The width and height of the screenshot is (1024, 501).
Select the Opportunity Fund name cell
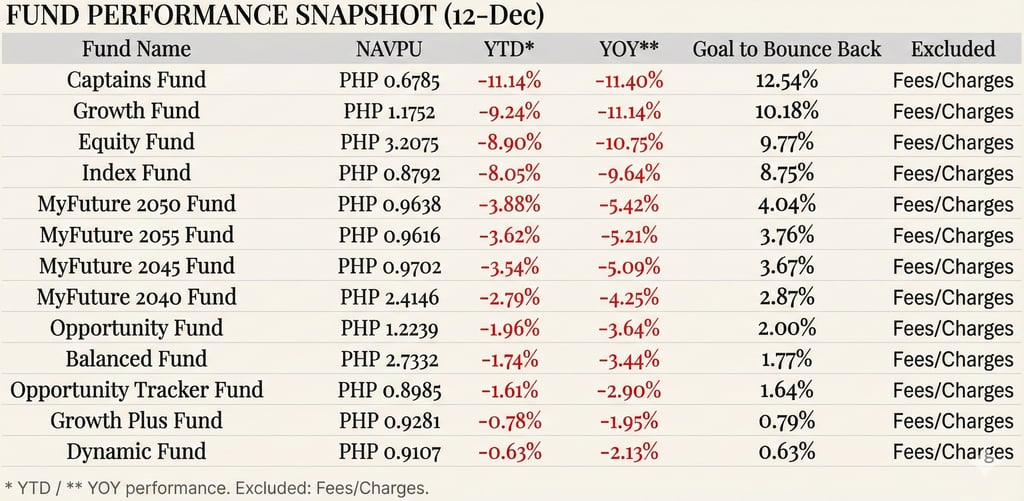[136, 328]
